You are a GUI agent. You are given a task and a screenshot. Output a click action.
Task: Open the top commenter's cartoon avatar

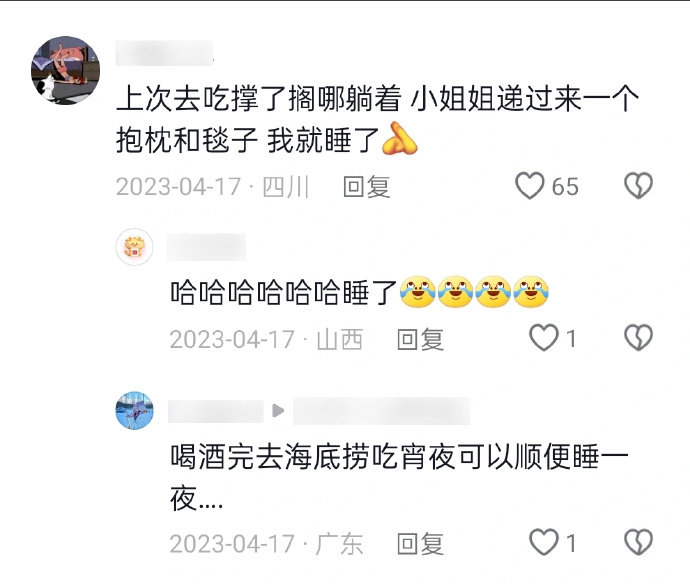66,70
